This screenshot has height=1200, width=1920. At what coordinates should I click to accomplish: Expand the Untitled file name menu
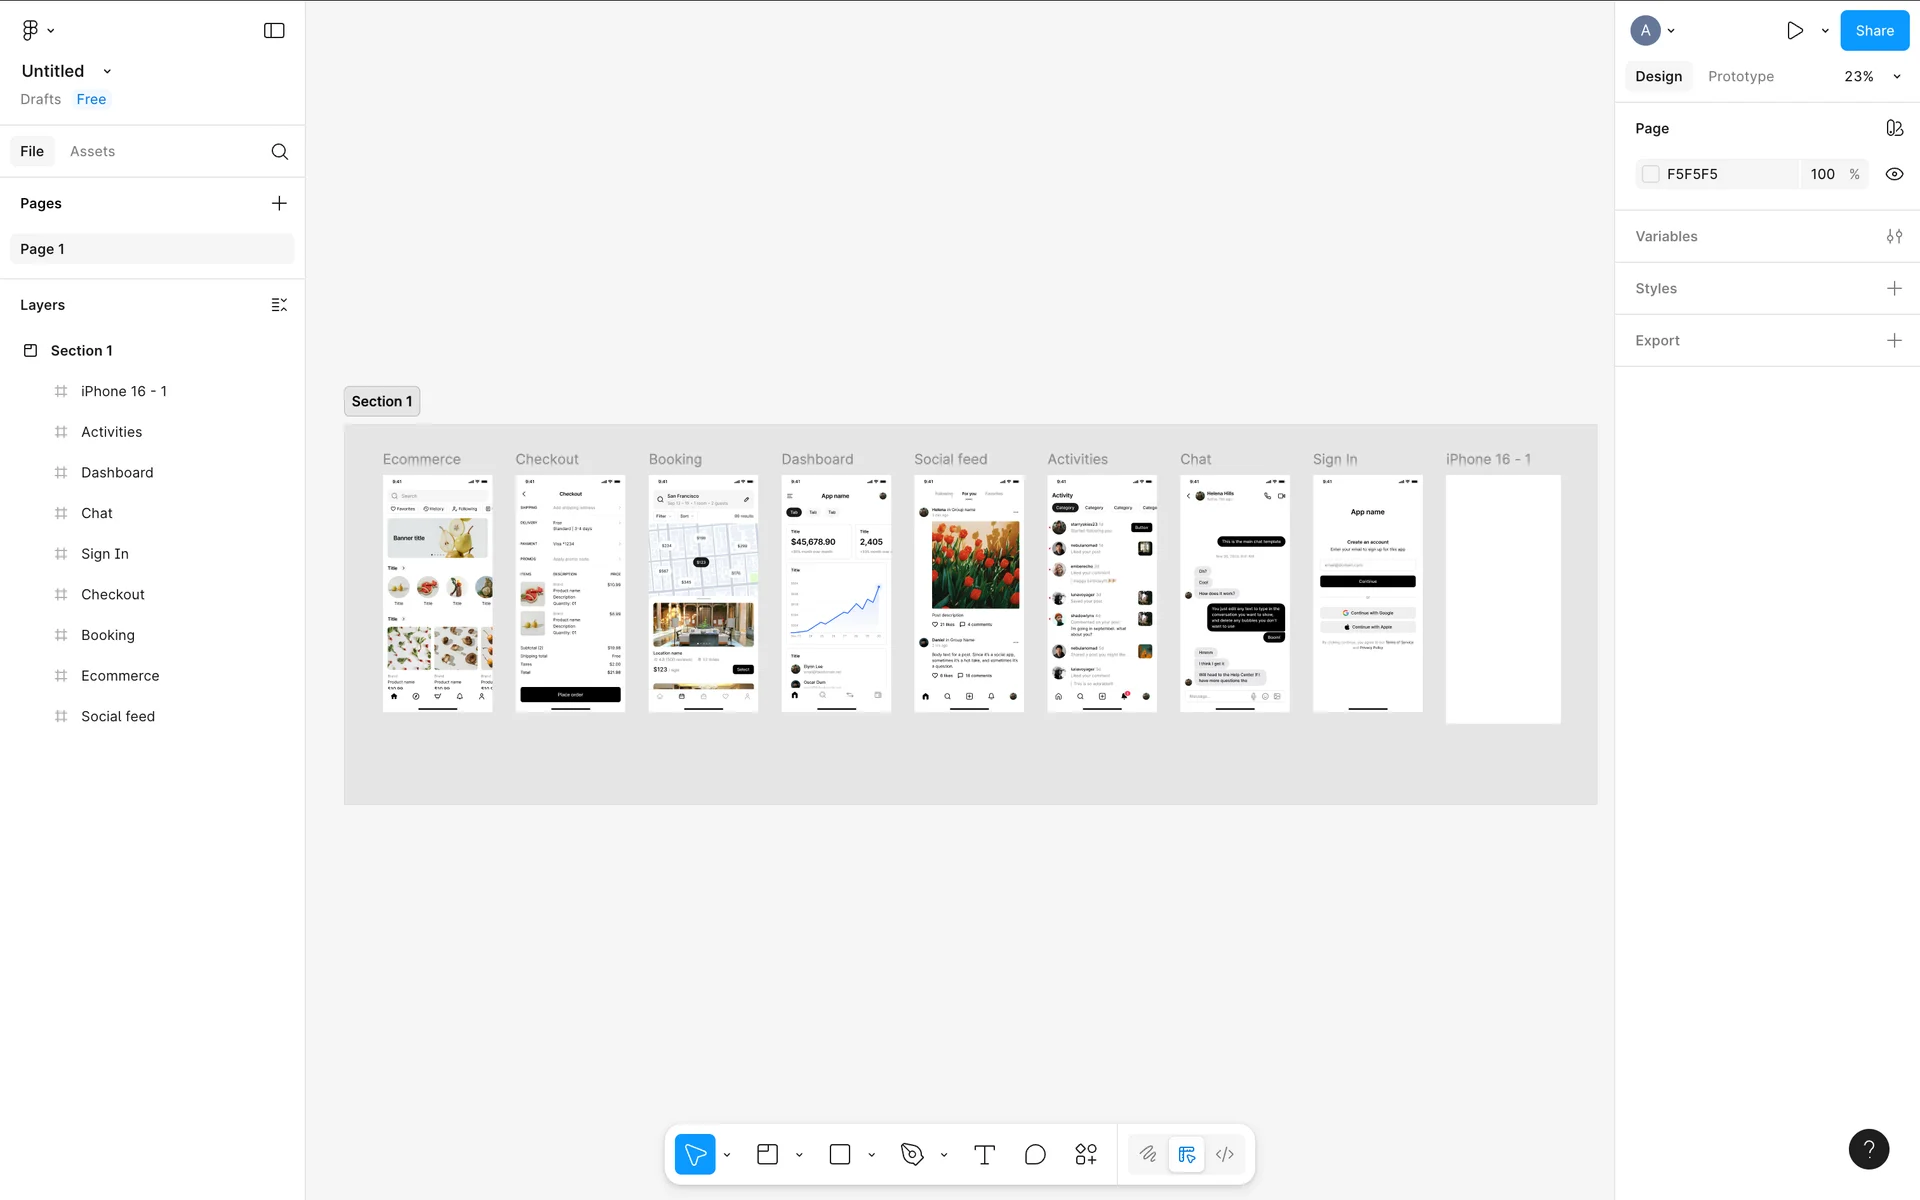(107, 71)
